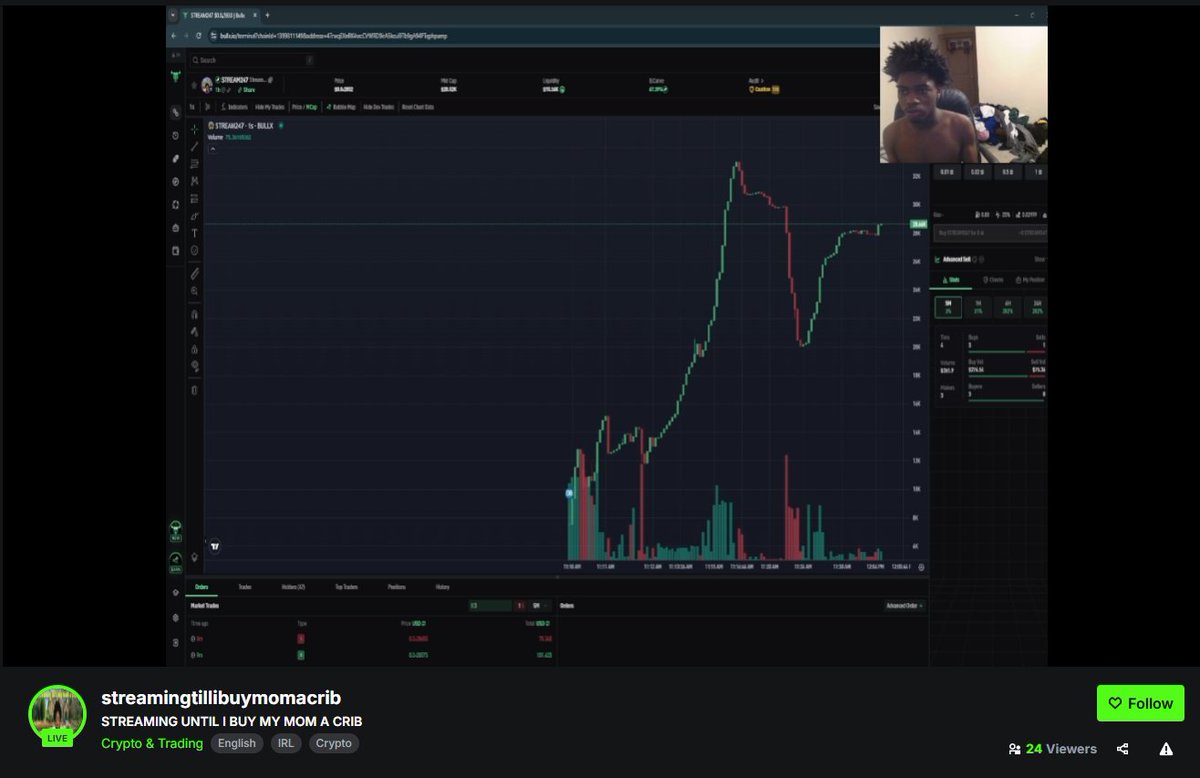Switch to the Top Traders tab
1200x778 pixels.
click(x=346, y=587)
